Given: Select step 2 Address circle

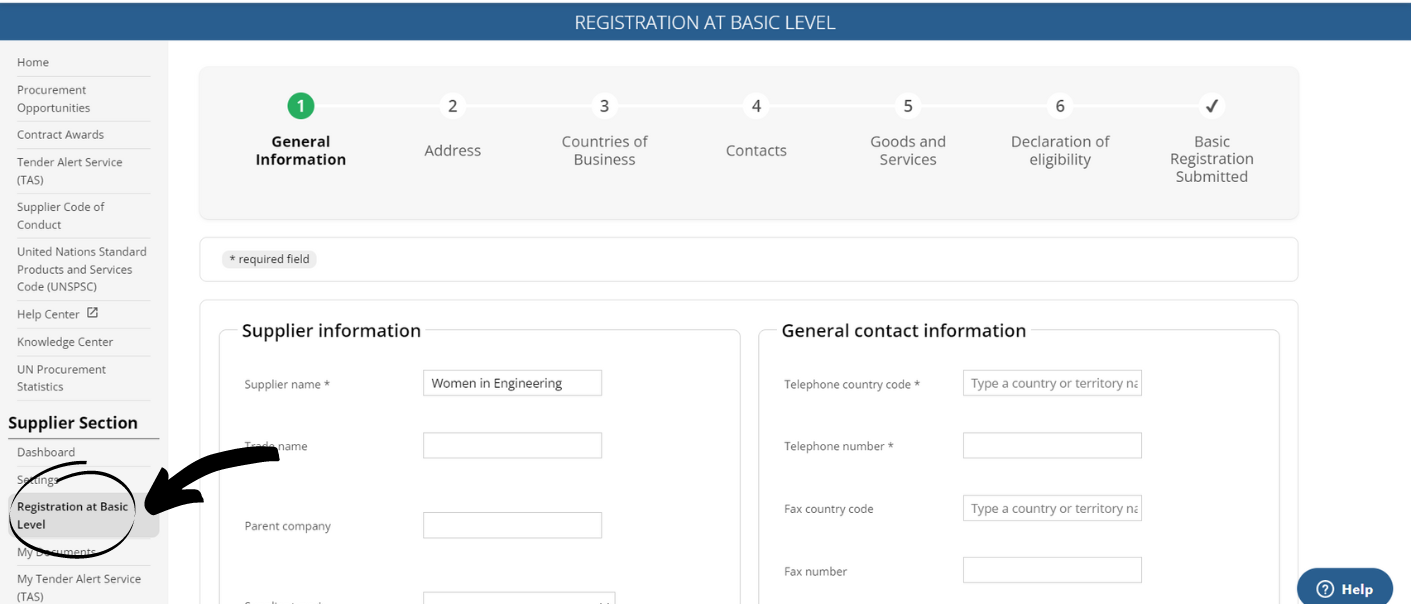Looking at the screenshot, I should pos(453,106).
